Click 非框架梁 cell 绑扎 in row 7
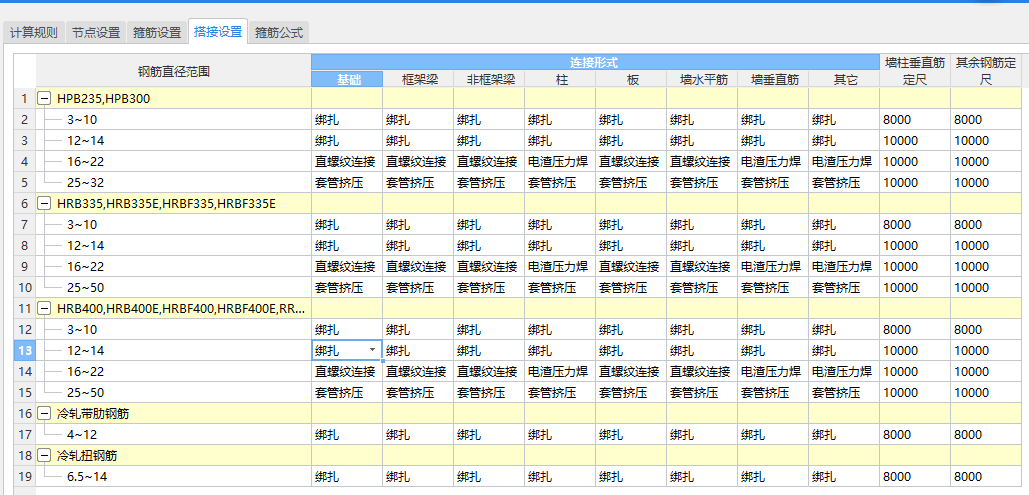The image size is (1029, 495). tap(489, 225)
